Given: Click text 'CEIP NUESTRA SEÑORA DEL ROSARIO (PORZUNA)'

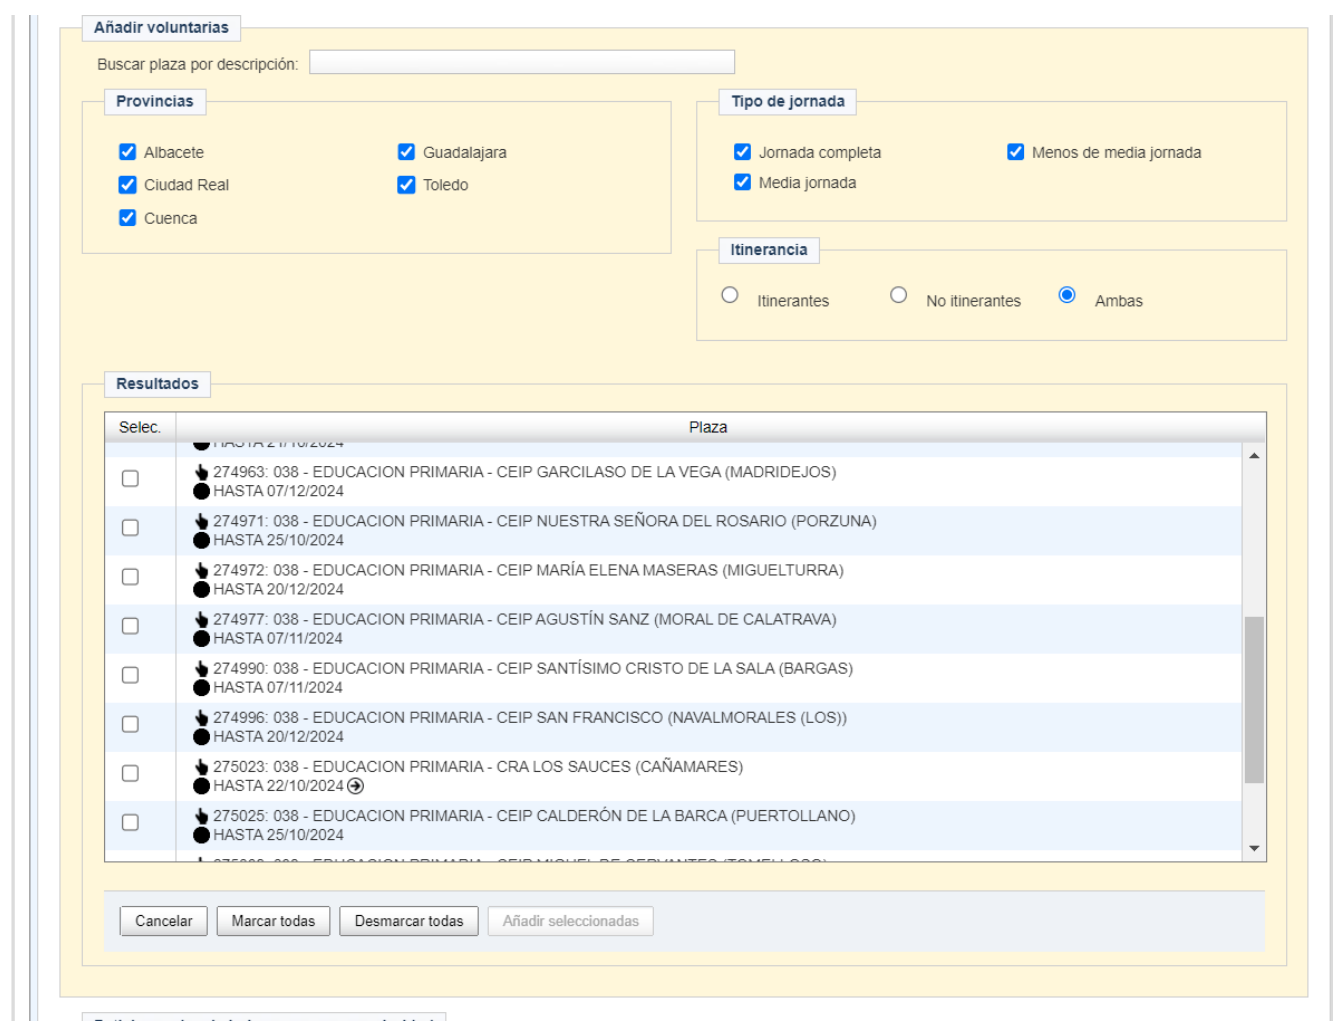Looking at the screenshot, I should pos(687,521).
